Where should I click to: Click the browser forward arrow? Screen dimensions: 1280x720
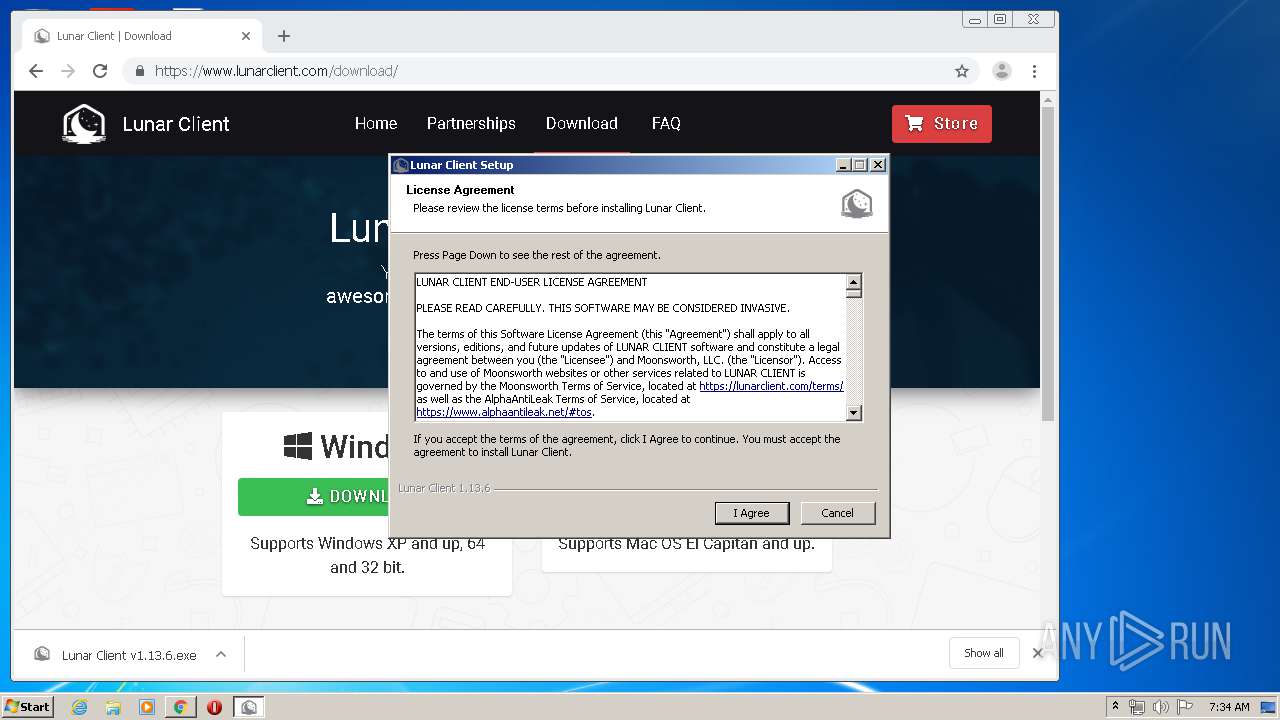pyautogui.click(x=68, y=71)
